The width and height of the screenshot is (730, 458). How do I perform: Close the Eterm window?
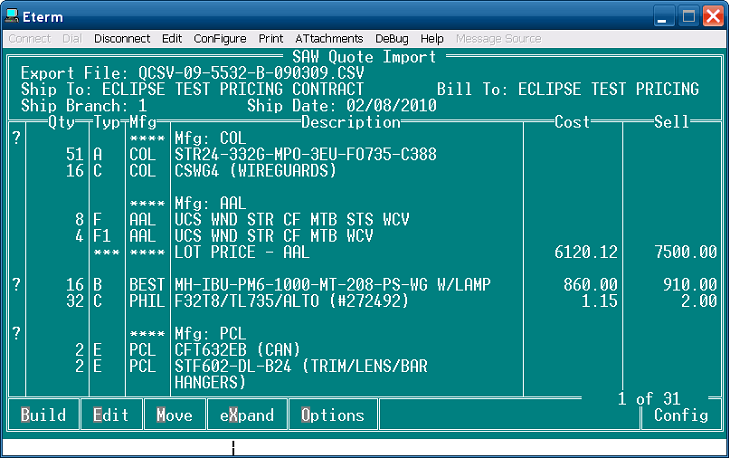click(713, 17)
